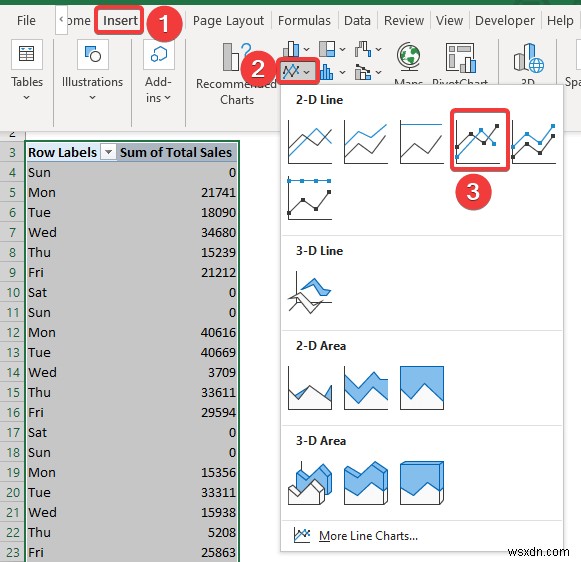The width and height of the screenshot is (581, 562).
Task: Open the Data tab
Action: click(x=357, y=20)
